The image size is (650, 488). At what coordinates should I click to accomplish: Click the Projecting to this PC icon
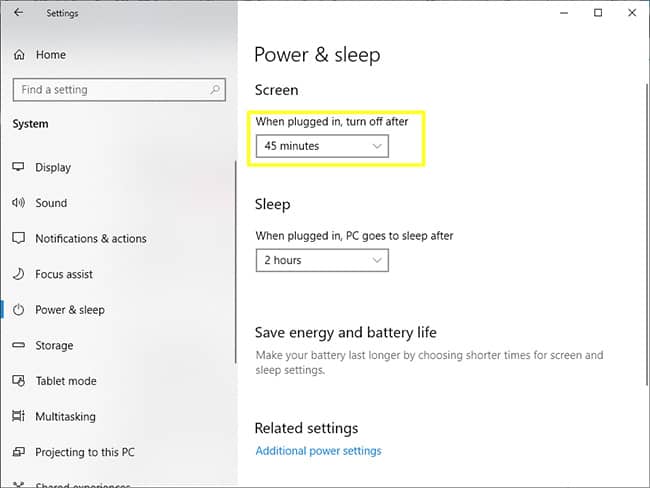click(18, 452)
